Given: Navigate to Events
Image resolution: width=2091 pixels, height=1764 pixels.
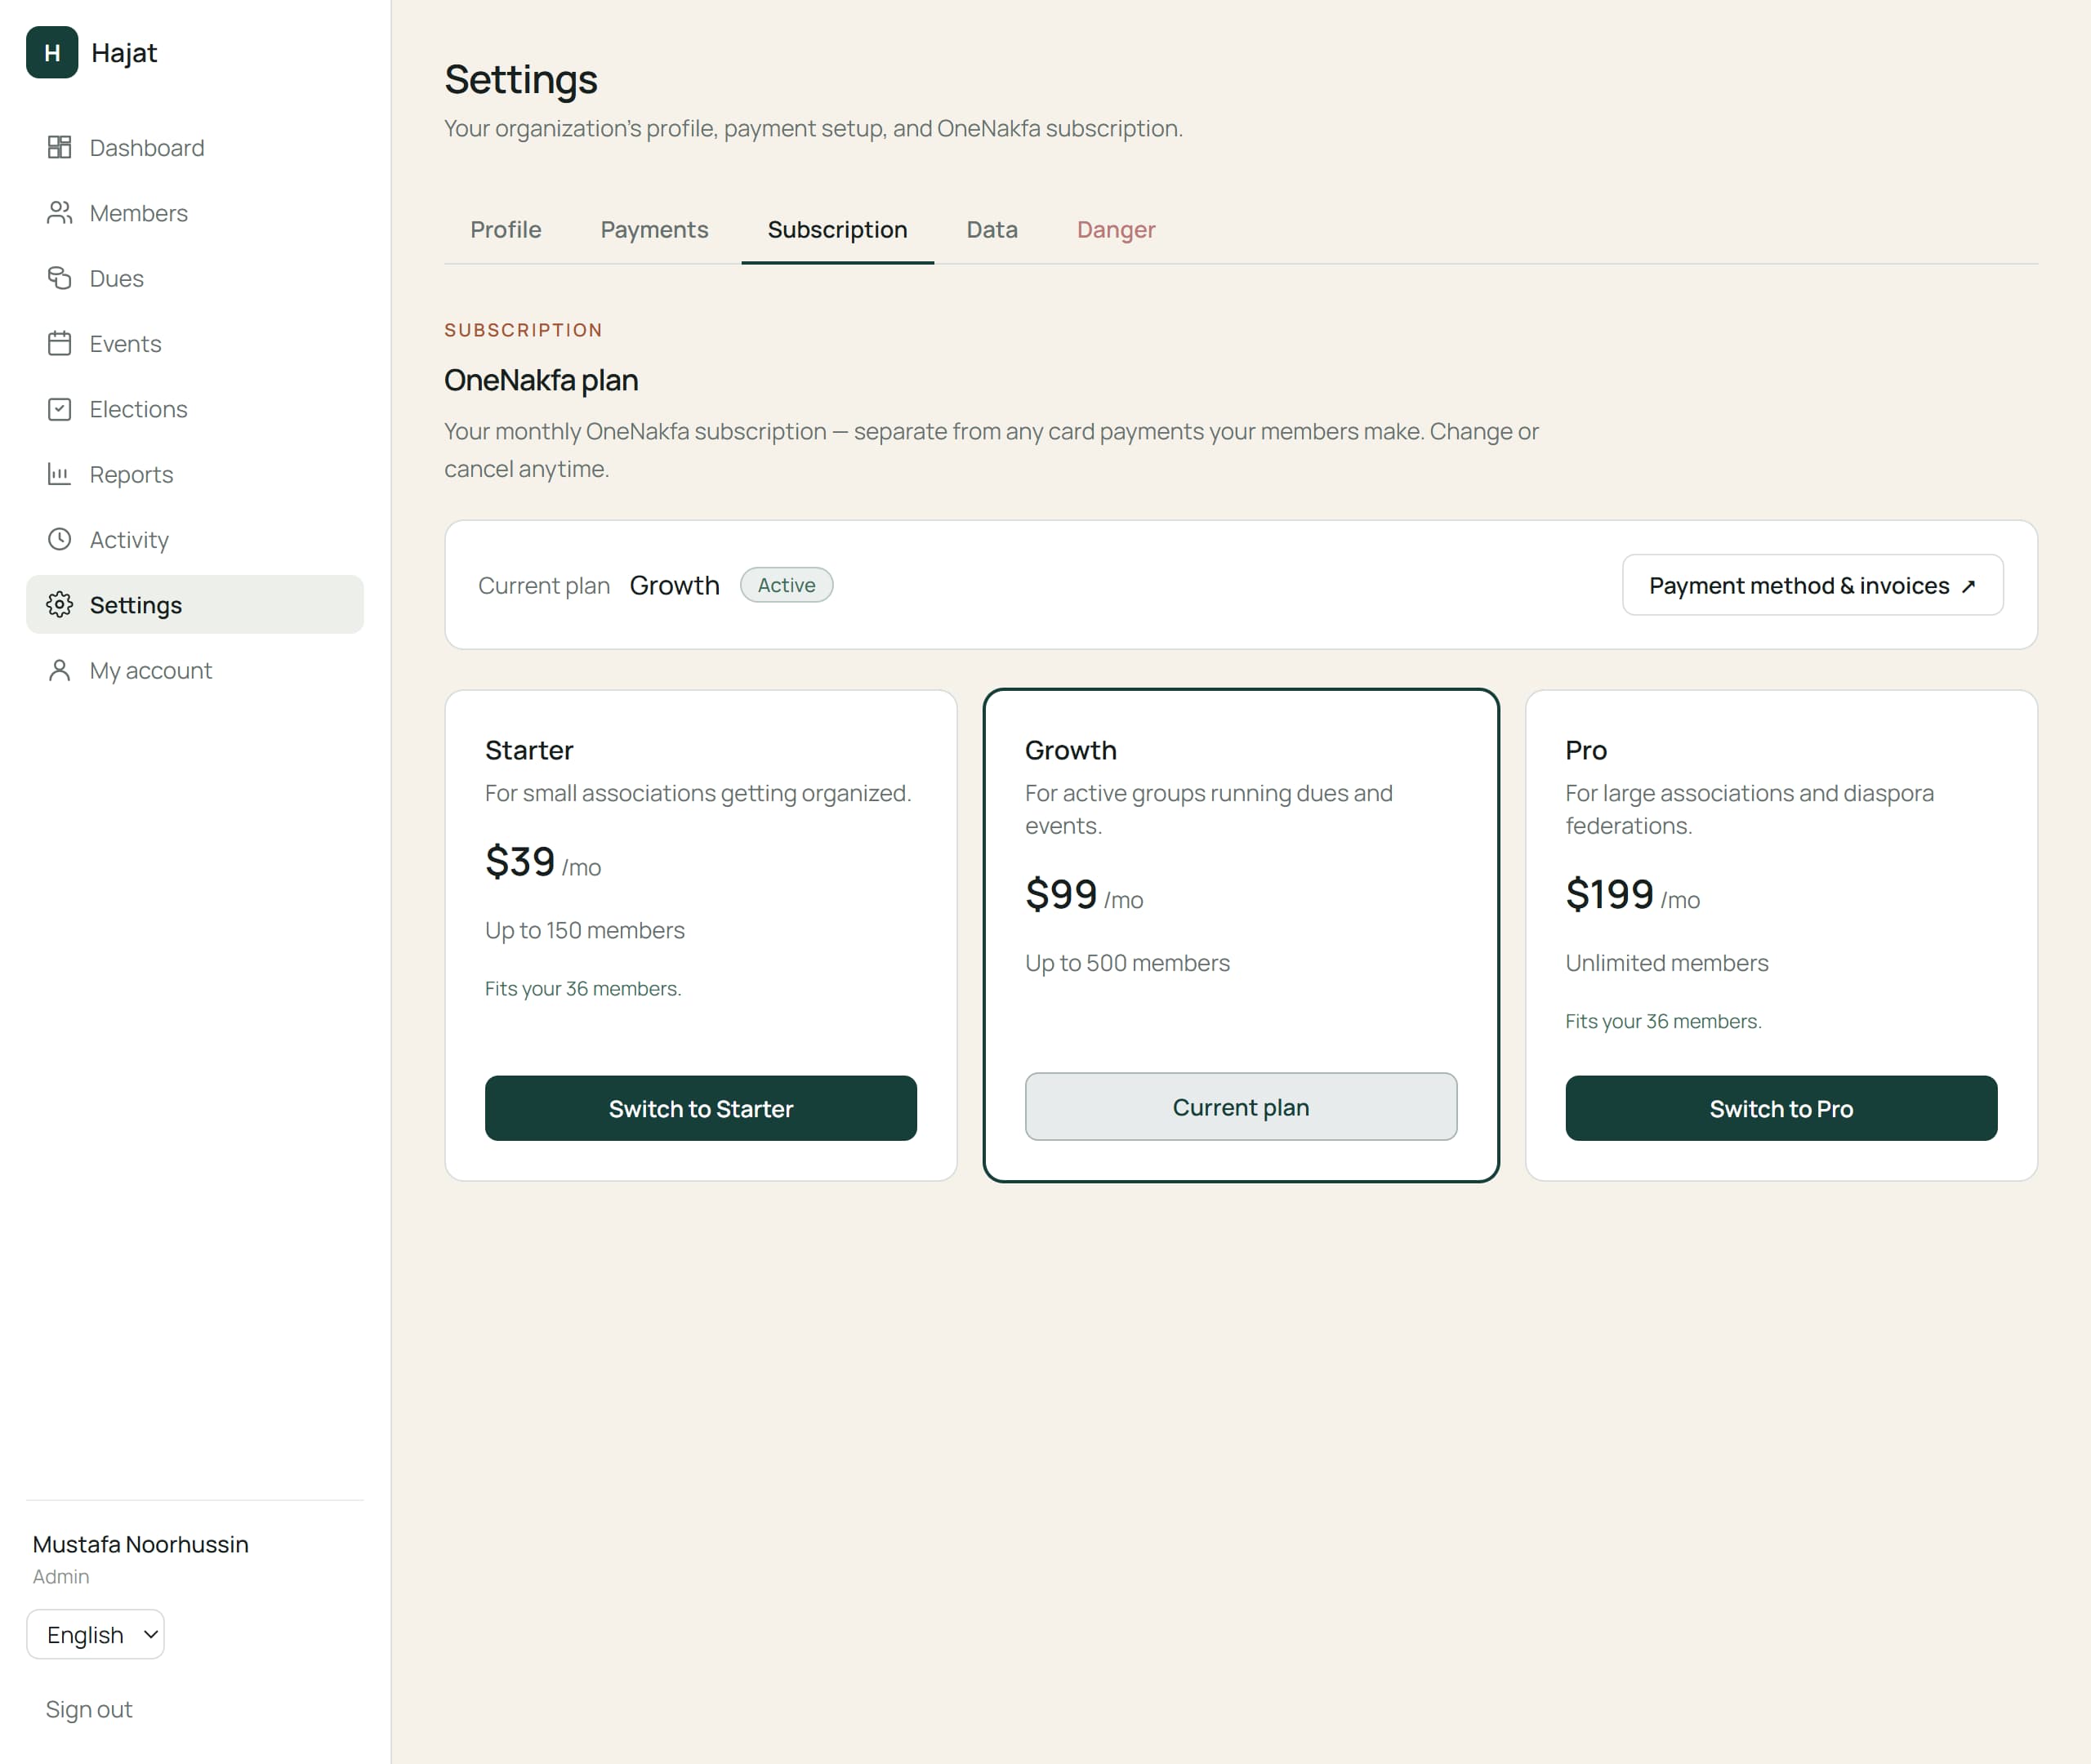Looking at the screenshot, I should [x=195, y=343].
